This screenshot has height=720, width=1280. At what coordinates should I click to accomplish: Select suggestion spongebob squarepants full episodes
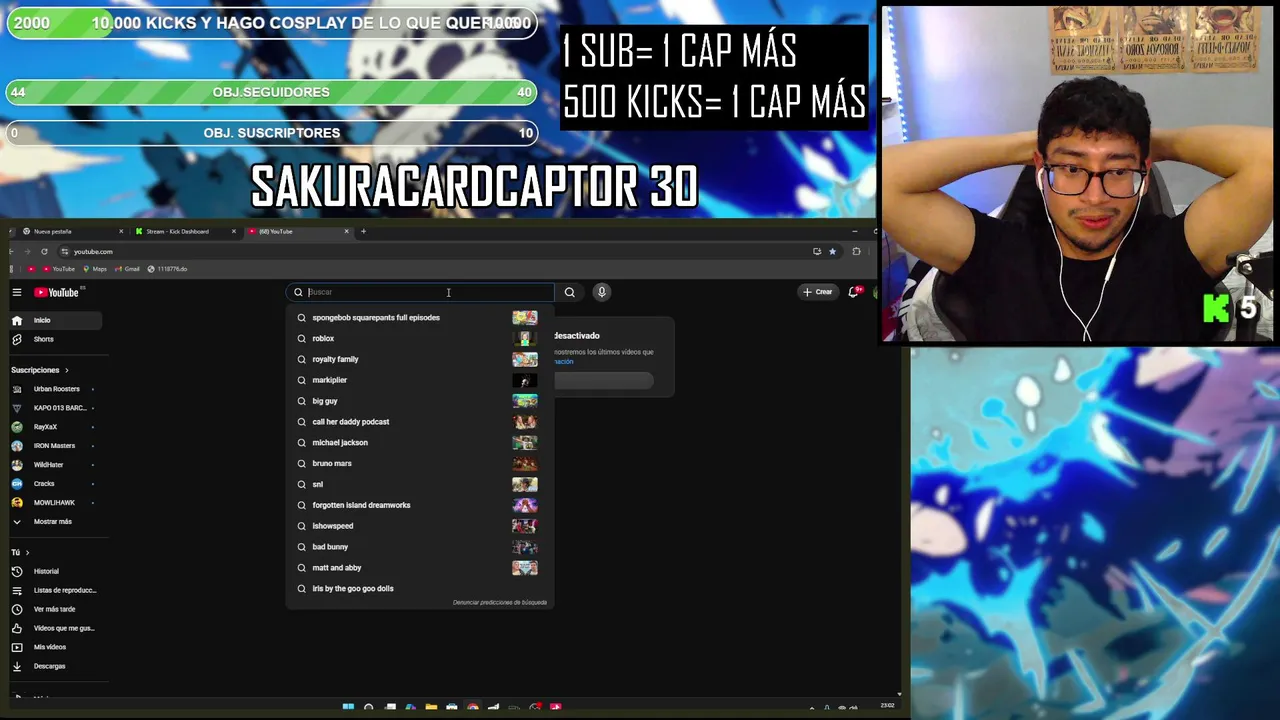pyautogui.click(x=419, y=318)
